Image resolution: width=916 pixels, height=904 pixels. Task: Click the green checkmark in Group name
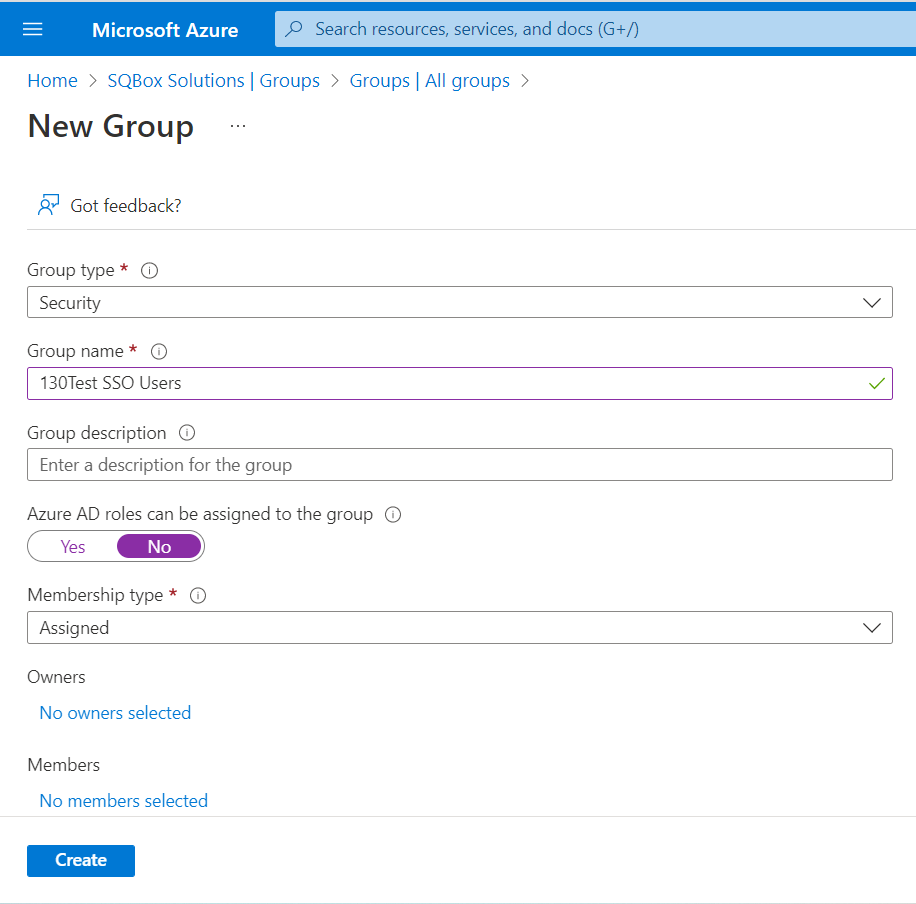[876, 383]
